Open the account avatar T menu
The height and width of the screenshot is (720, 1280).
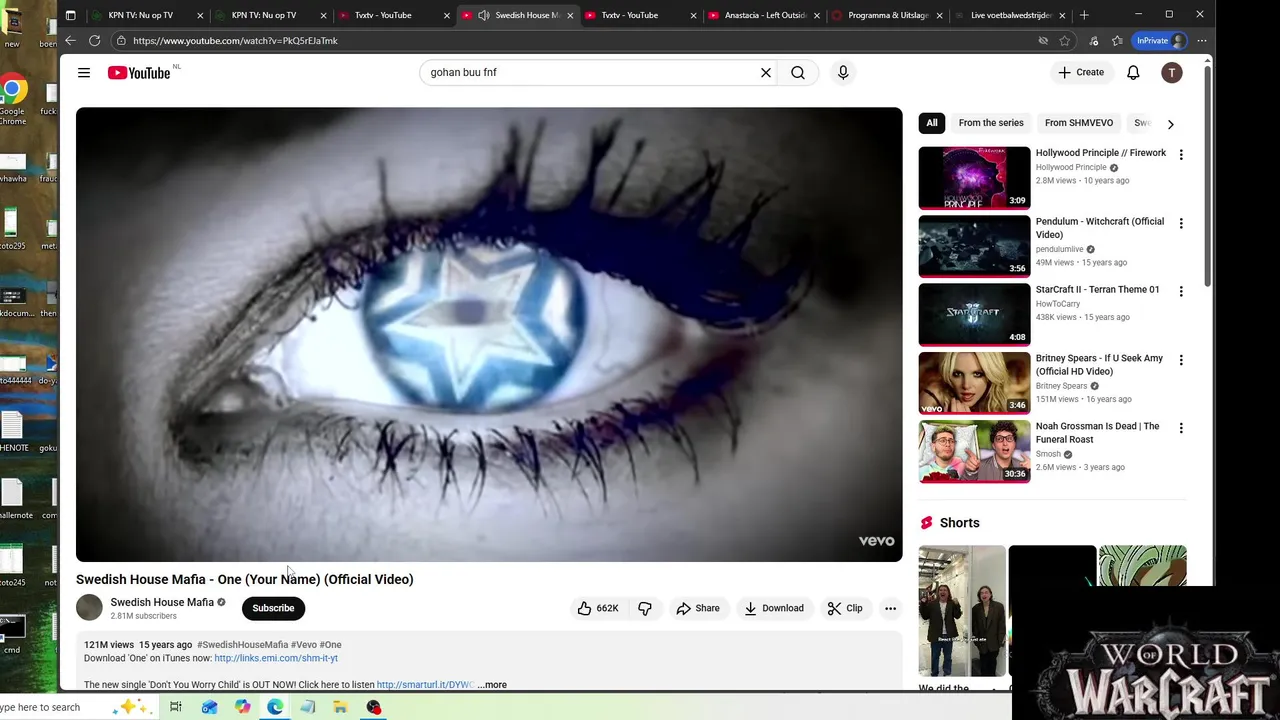(1172, 72)
